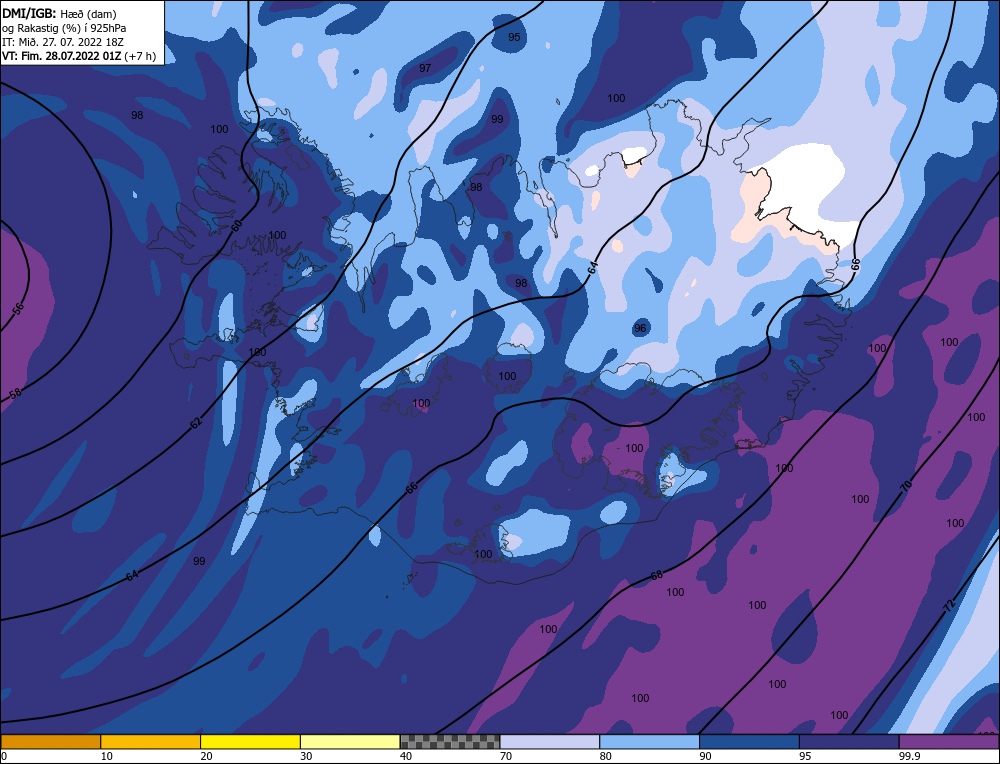The height and width of the screenshot is (764, 1000).
Task: Click the 'VT: Fim. 28.07.2022 01Z (+7 h)' line
Action: (78, 56)
